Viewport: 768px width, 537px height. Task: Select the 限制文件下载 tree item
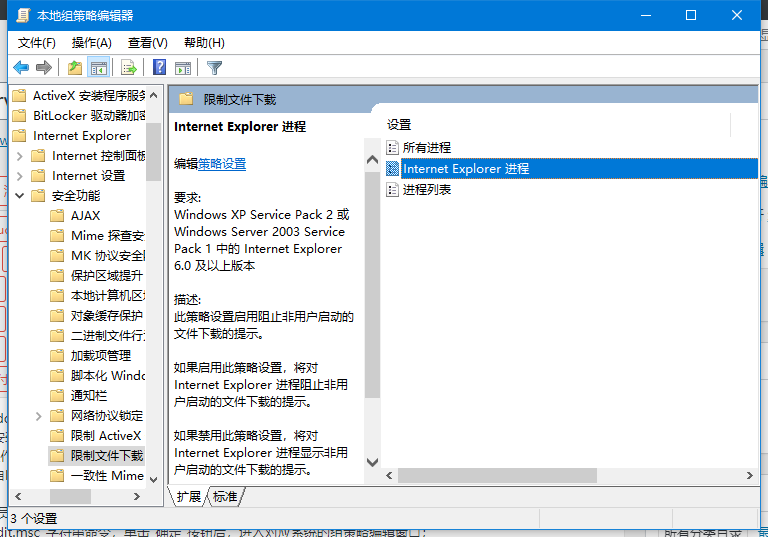107,456
